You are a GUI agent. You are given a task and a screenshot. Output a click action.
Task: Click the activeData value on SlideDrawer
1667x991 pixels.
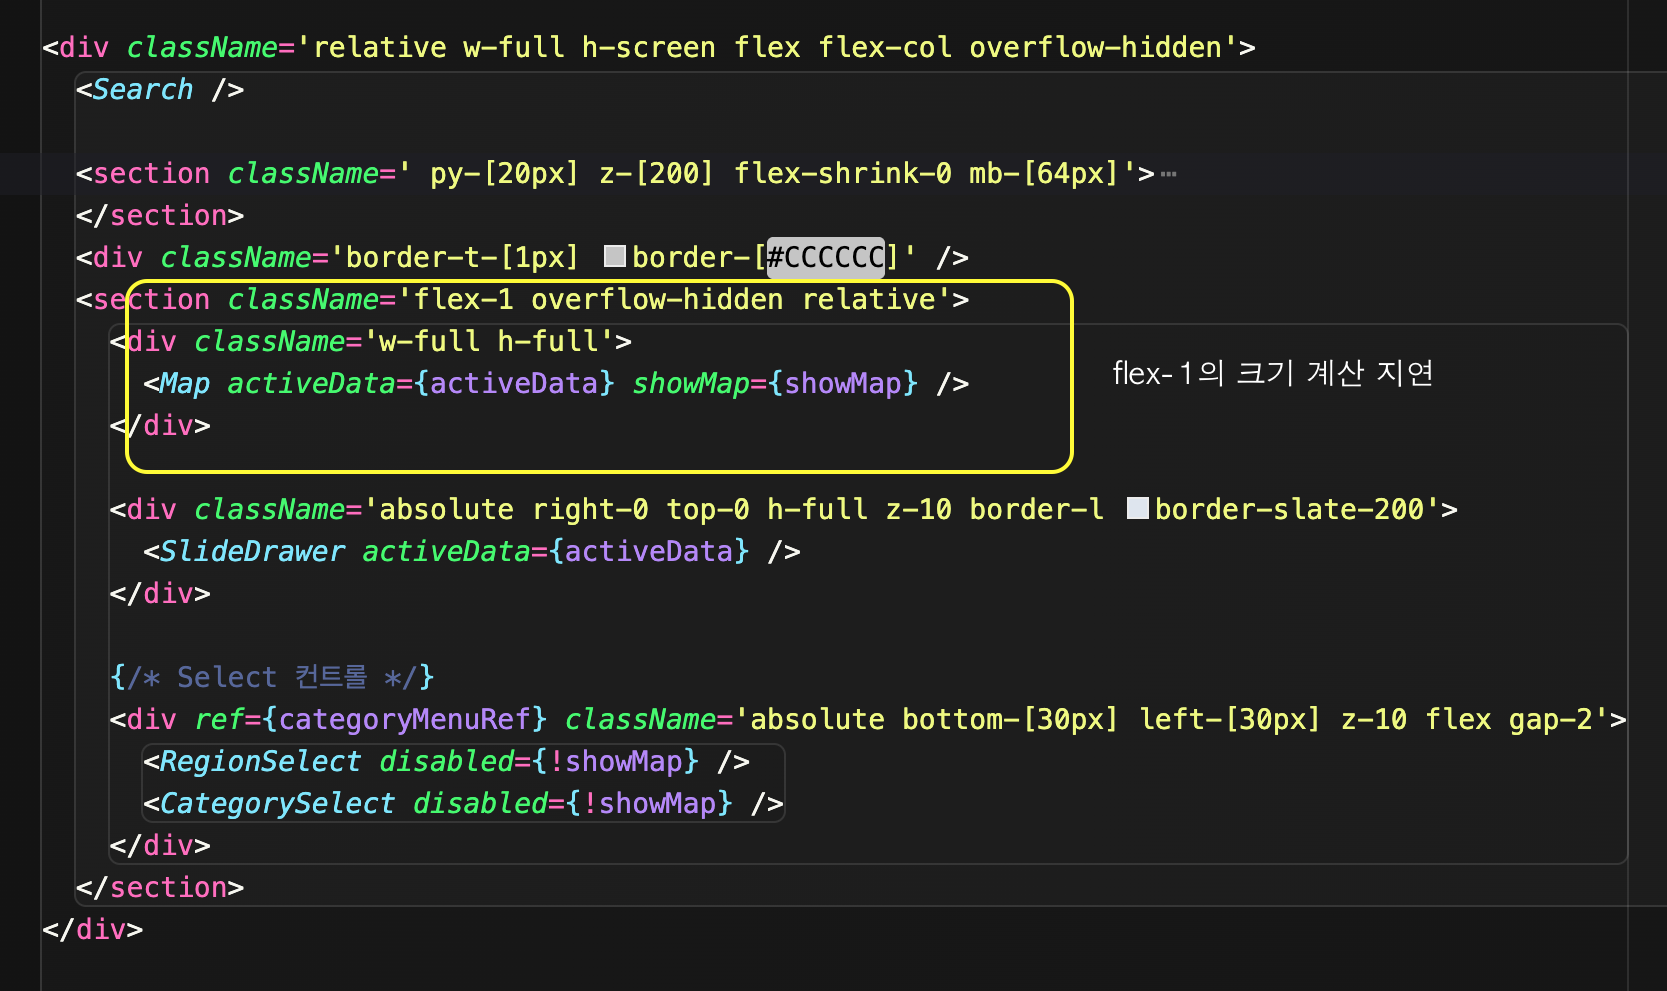(656, 552)
